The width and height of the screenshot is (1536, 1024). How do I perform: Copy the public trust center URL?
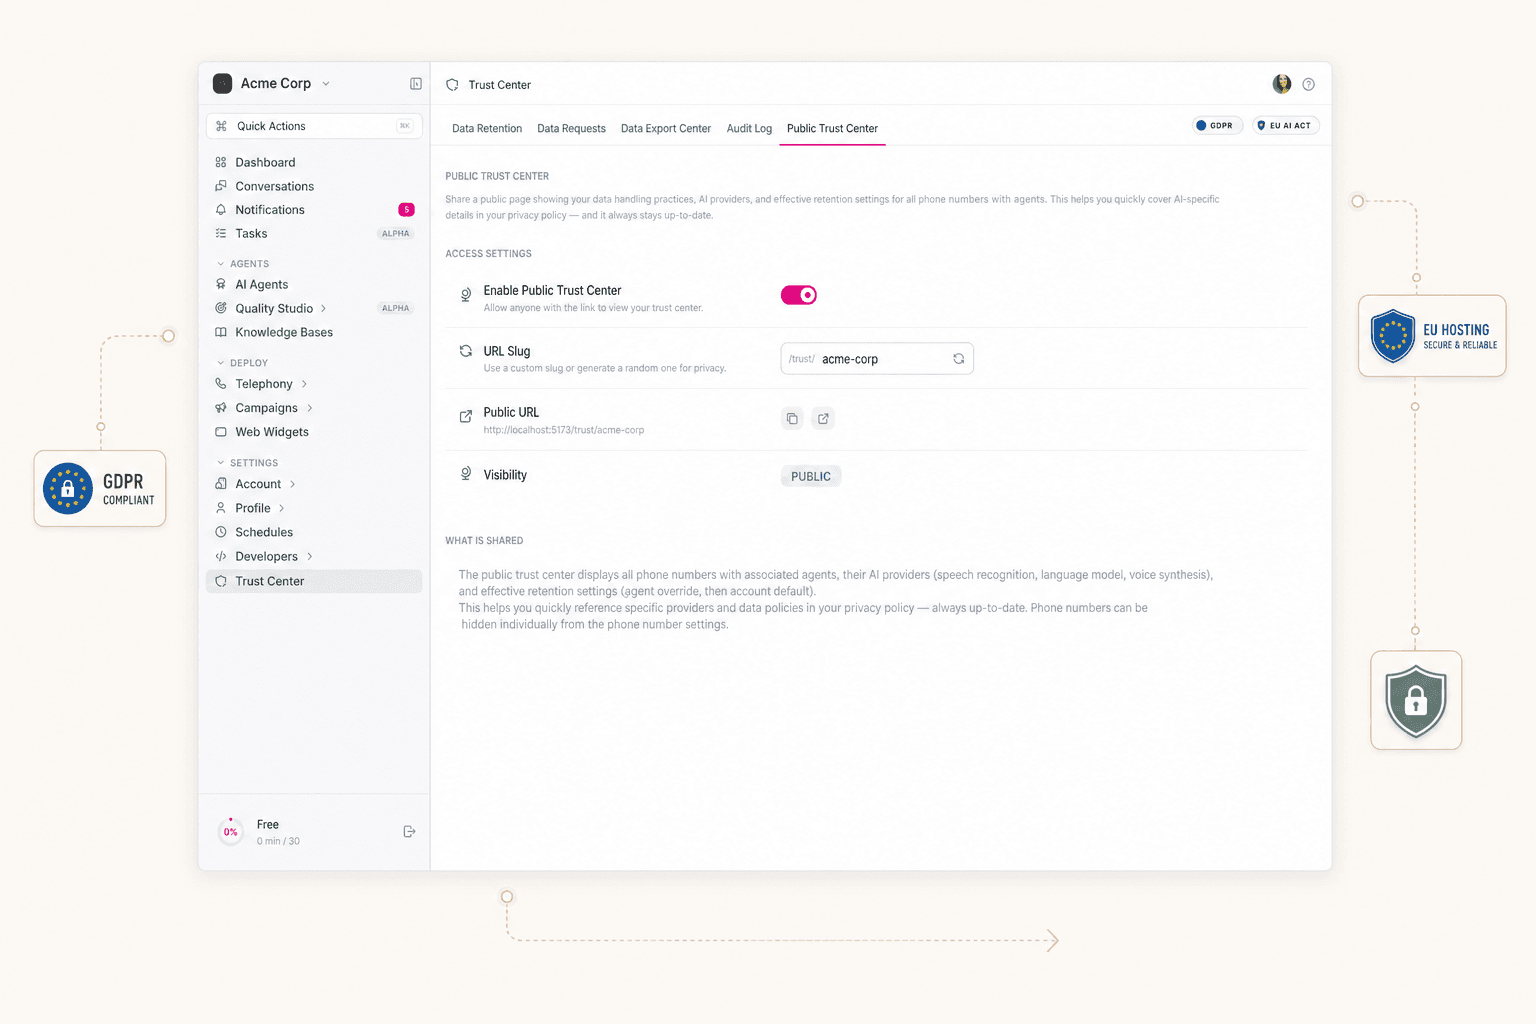792,418
